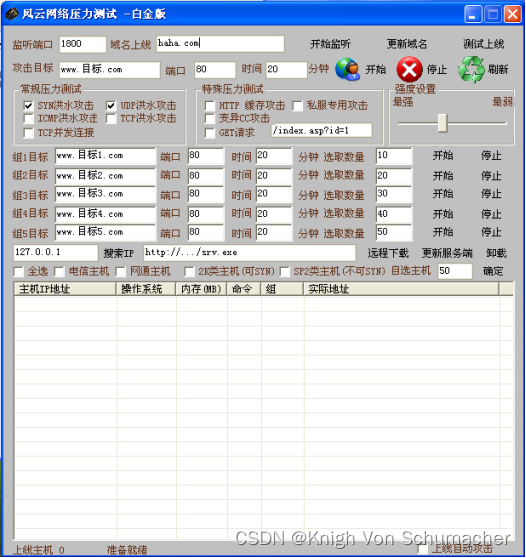Screen dimensions: 526x558
Task: Check HTTP 缓存攻击 option
Action: (210, 106)
